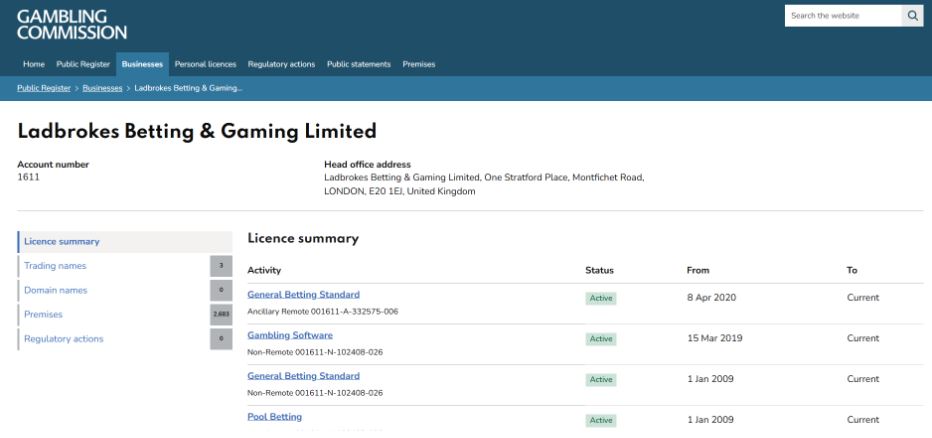The width and height of the screenshot is (932, 438).
Task: Click the Activity column header
Action: tap(264, 270)
